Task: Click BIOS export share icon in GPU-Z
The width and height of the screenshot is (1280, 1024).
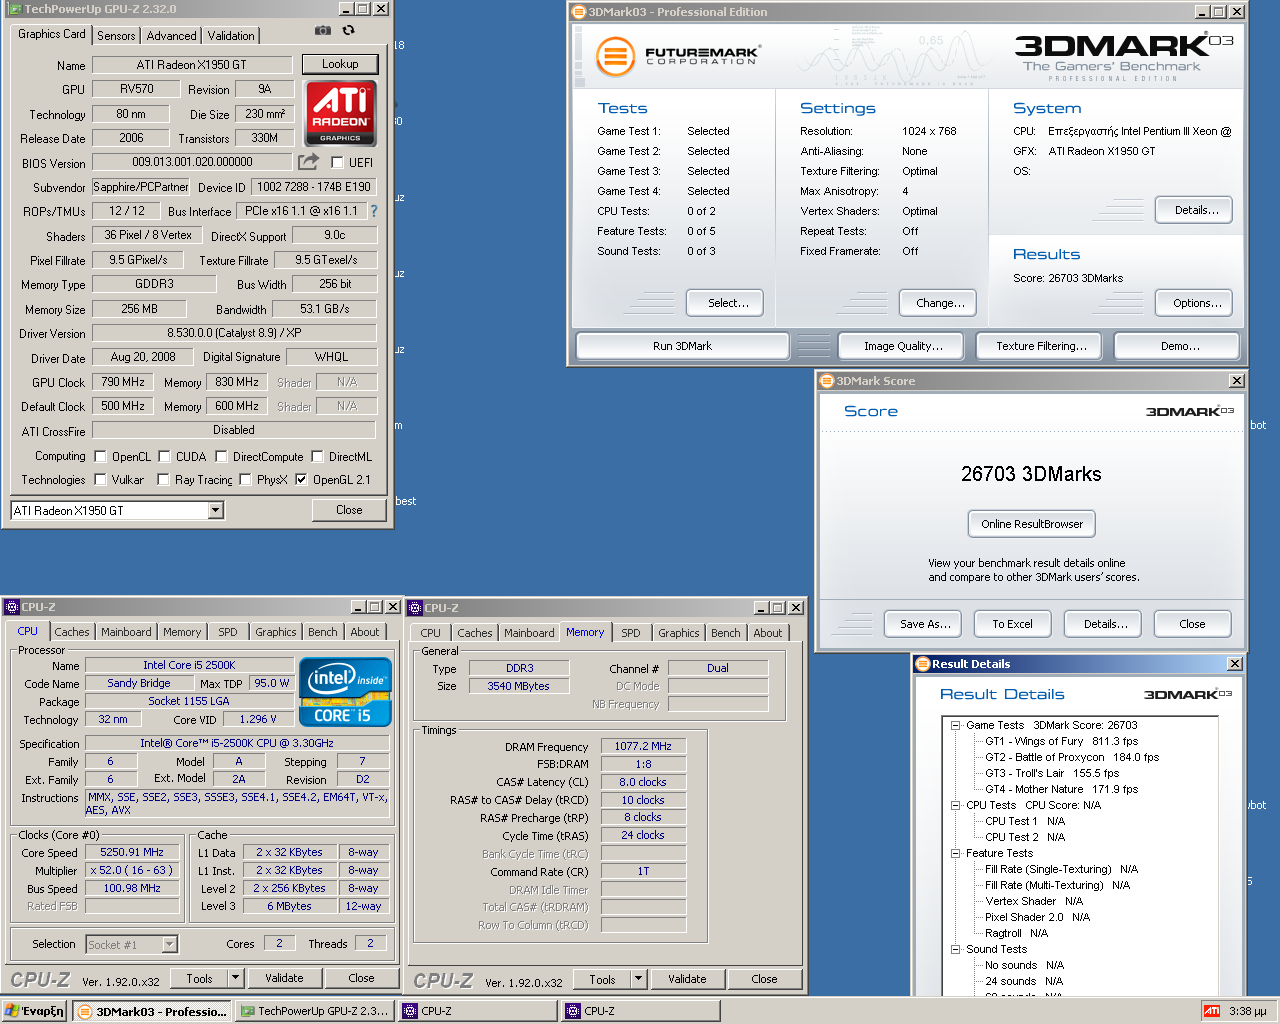Action: pos(308,162)
